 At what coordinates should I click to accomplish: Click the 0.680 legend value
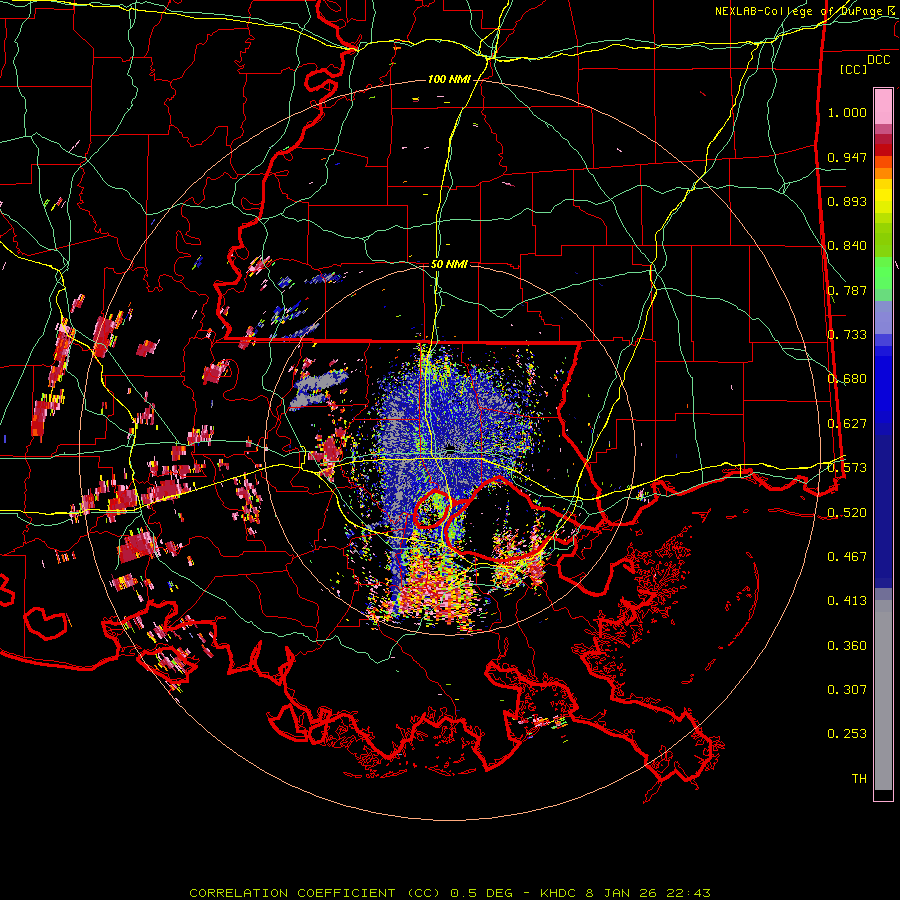coord(847,379)
